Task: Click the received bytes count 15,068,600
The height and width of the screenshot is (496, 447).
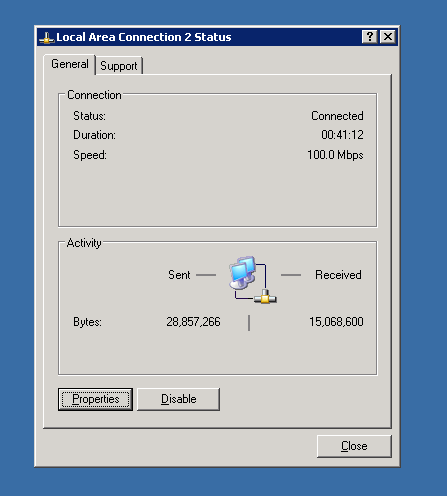Action: pyautogui.click(x=336, y=322)
